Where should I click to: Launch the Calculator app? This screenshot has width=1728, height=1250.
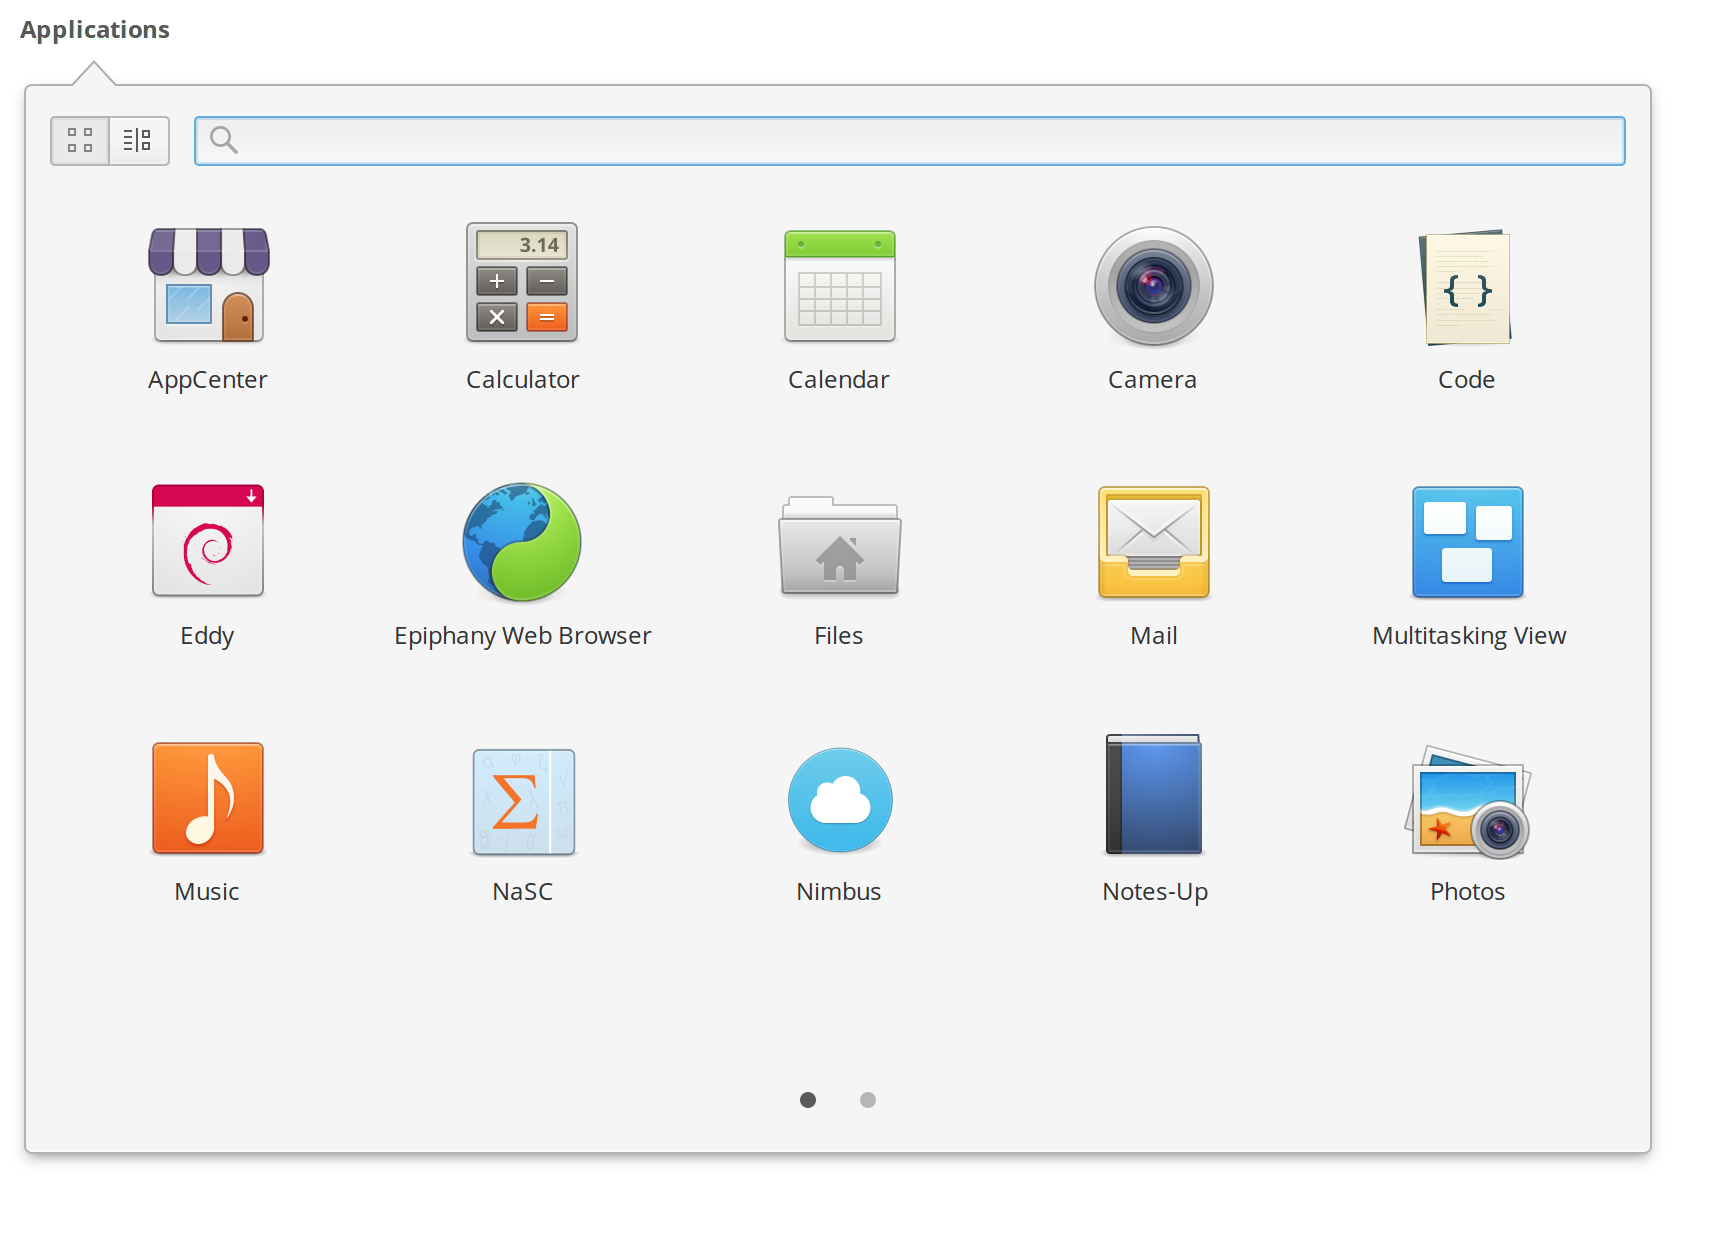pyautogui.click(x=522, y=283)
